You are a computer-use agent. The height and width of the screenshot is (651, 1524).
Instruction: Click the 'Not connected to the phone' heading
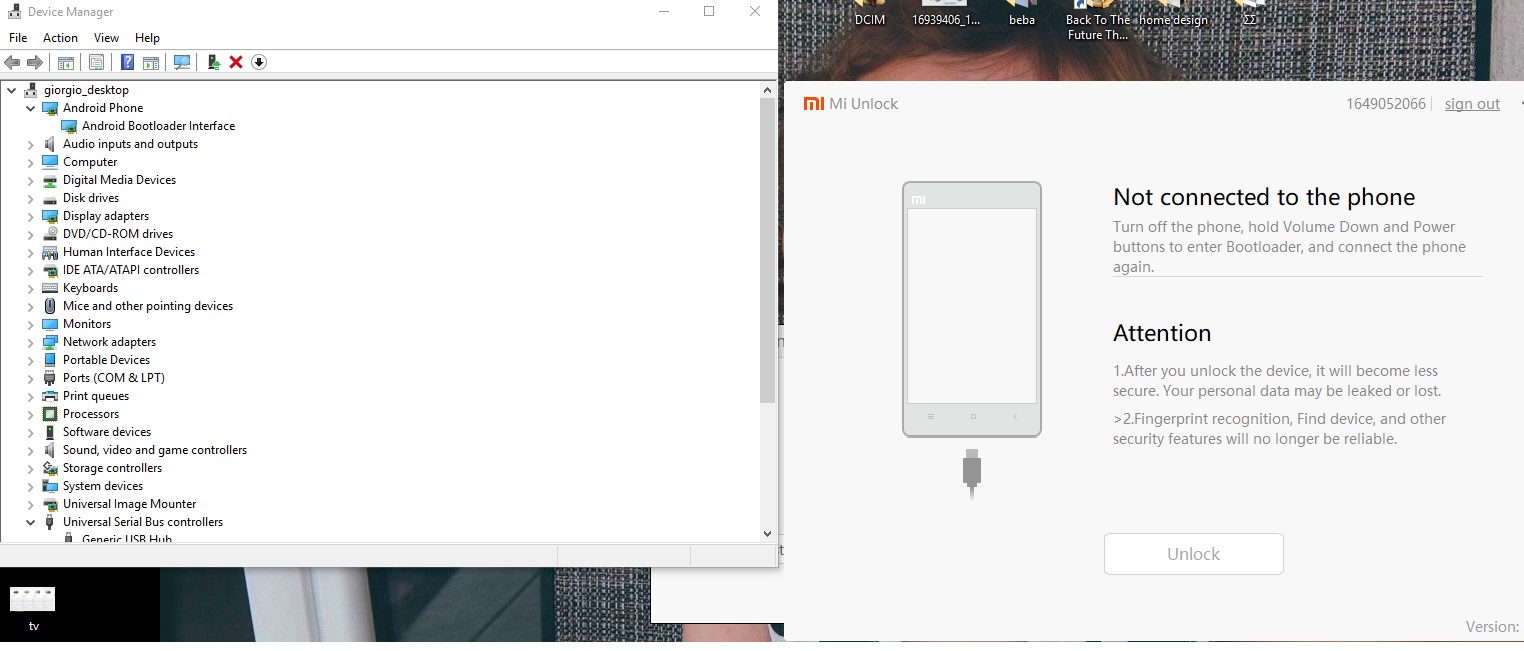tap(1264, 197)
